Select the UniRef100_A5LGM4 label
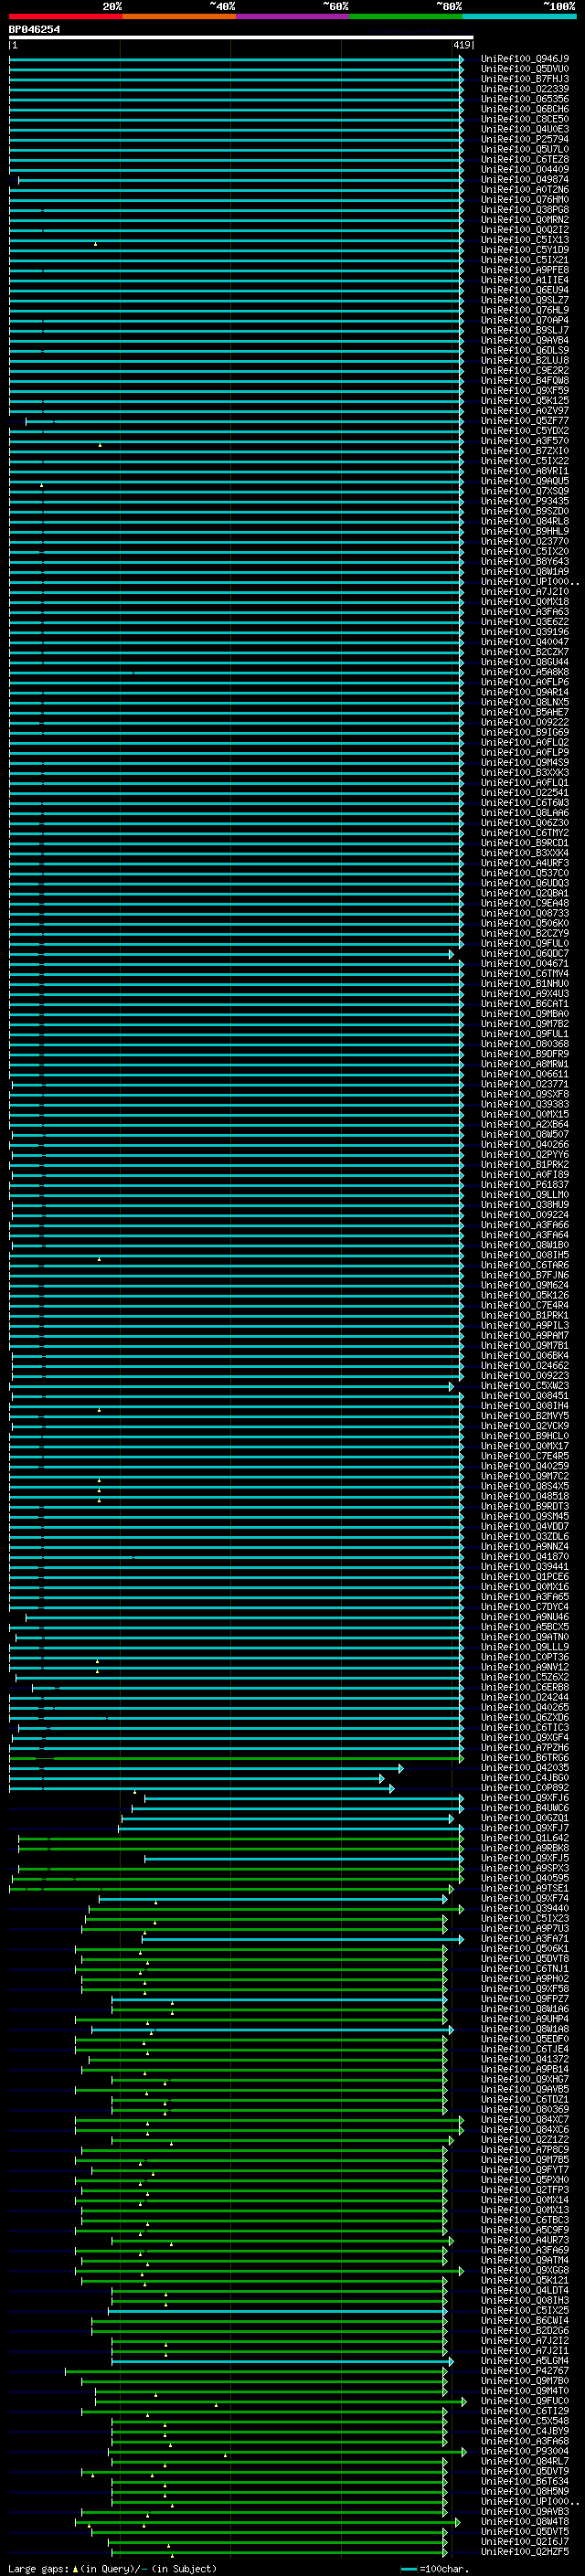 click(x=524, y=2361)
